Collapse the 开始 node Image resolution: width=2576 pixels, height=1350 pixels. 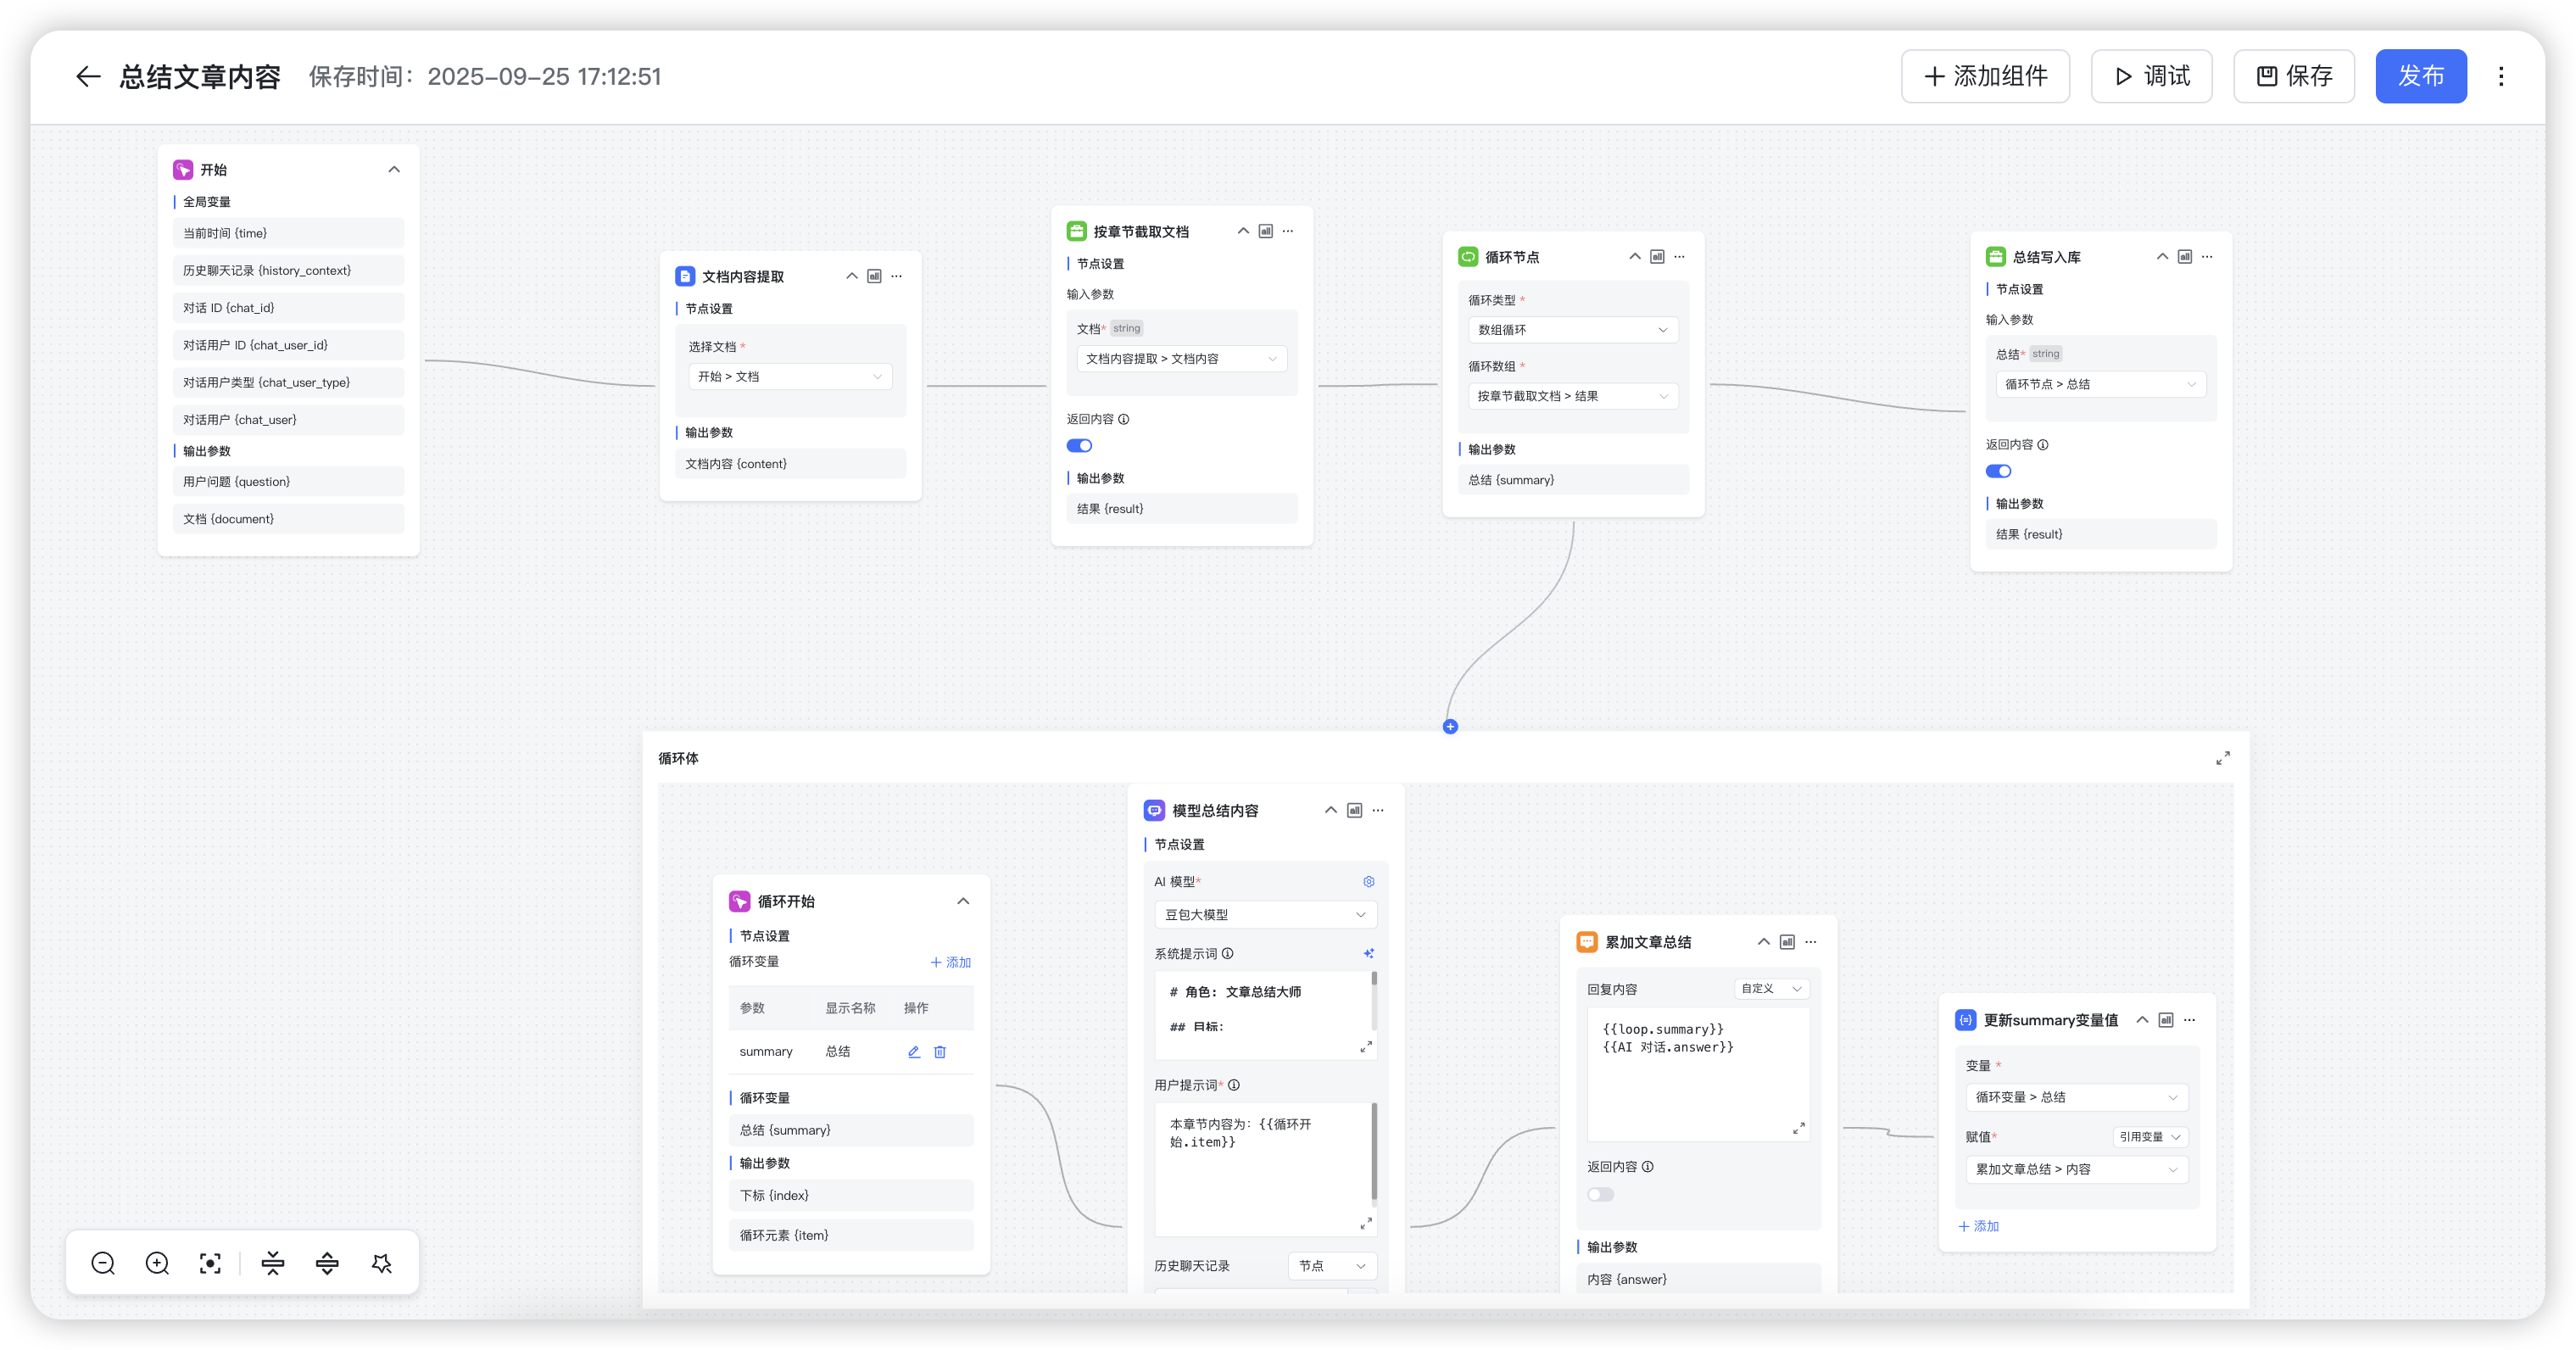click(394, 170)
